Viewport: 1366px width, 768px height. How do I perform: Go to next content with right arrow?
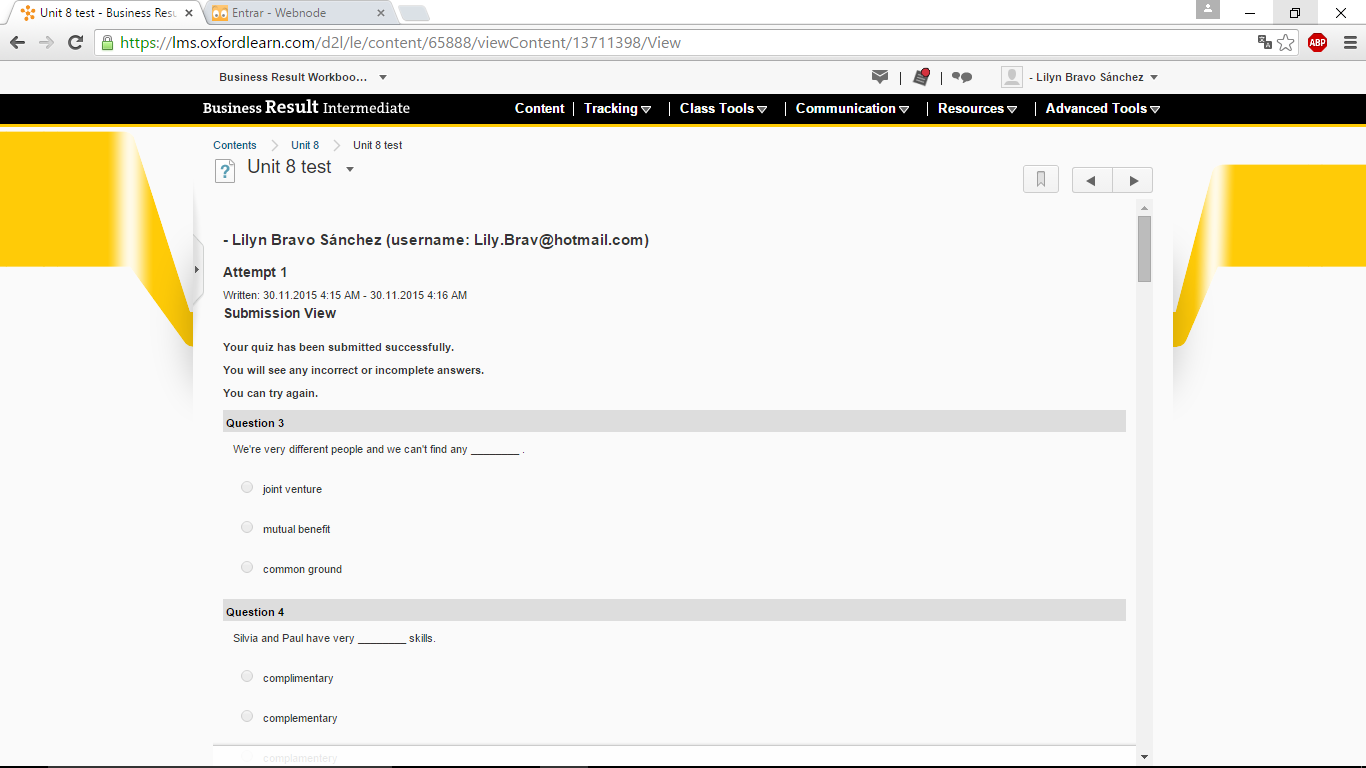coord(1133,180)
